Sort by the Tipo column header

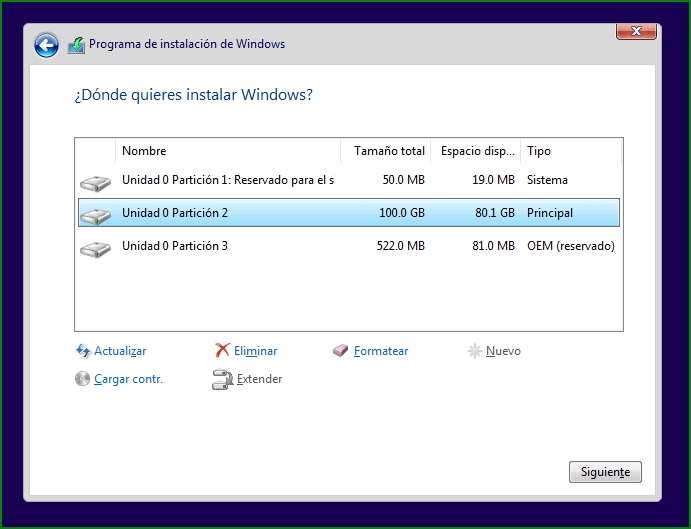571,151
